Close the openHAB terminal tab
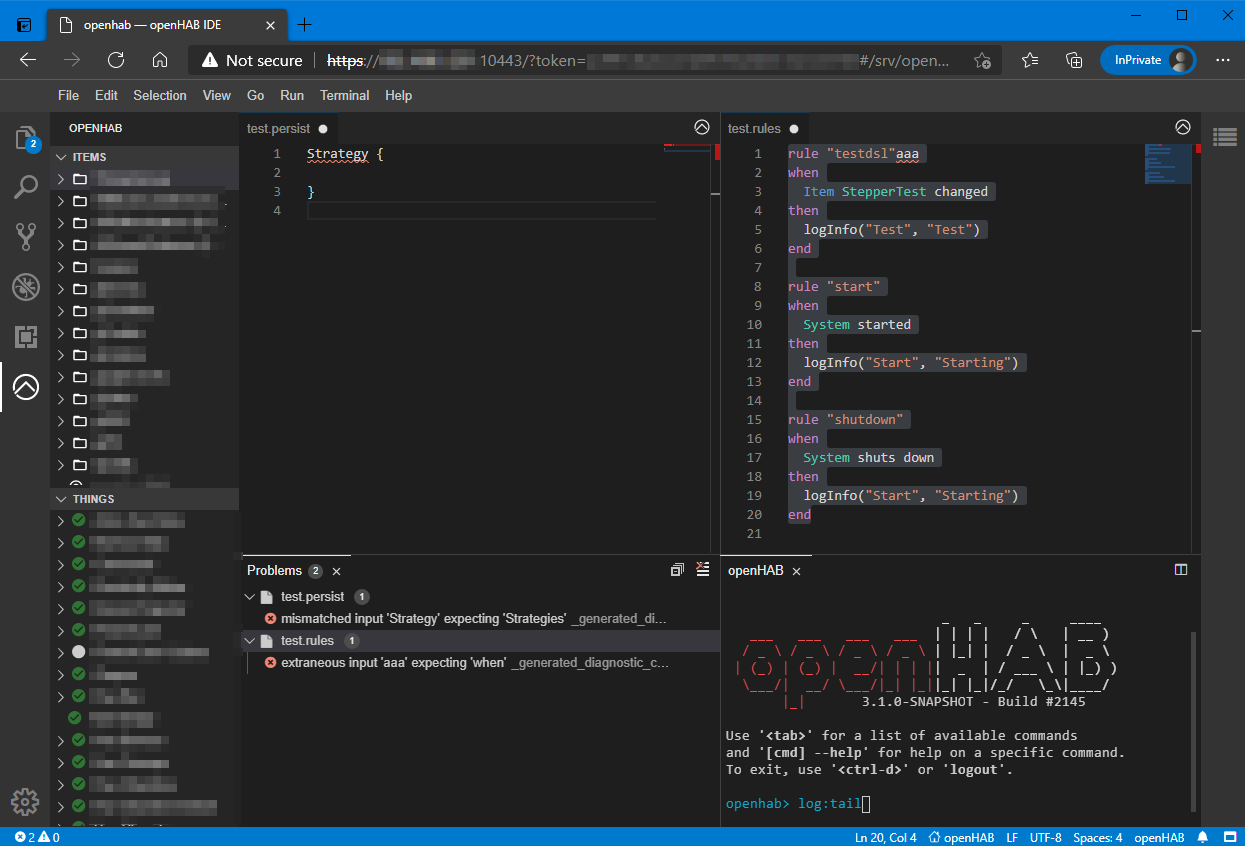The image size is (1245, 846). (797, 571)
